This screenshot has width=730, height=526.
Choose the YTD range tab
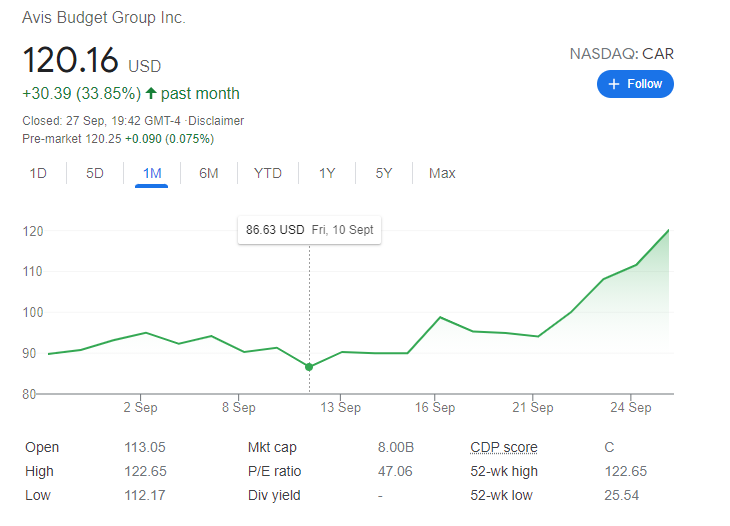268,173
